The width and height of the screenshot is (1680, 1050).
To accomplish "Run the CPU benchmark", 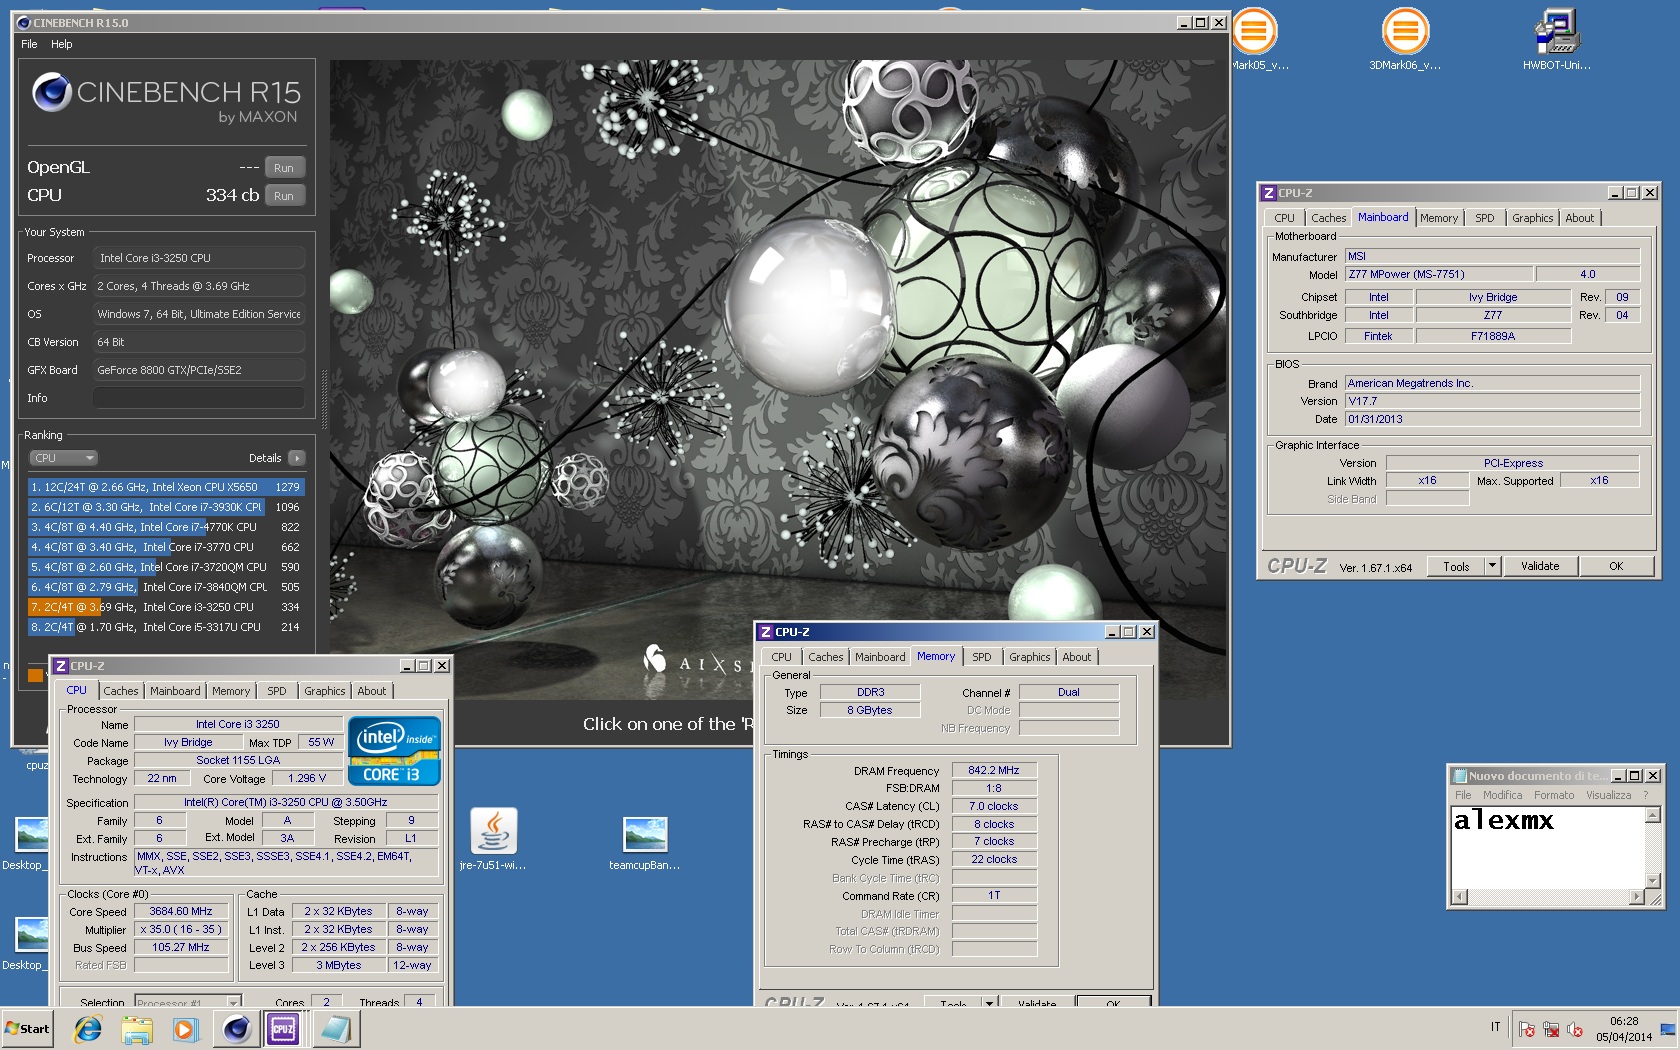I will (x=284, y=196).
